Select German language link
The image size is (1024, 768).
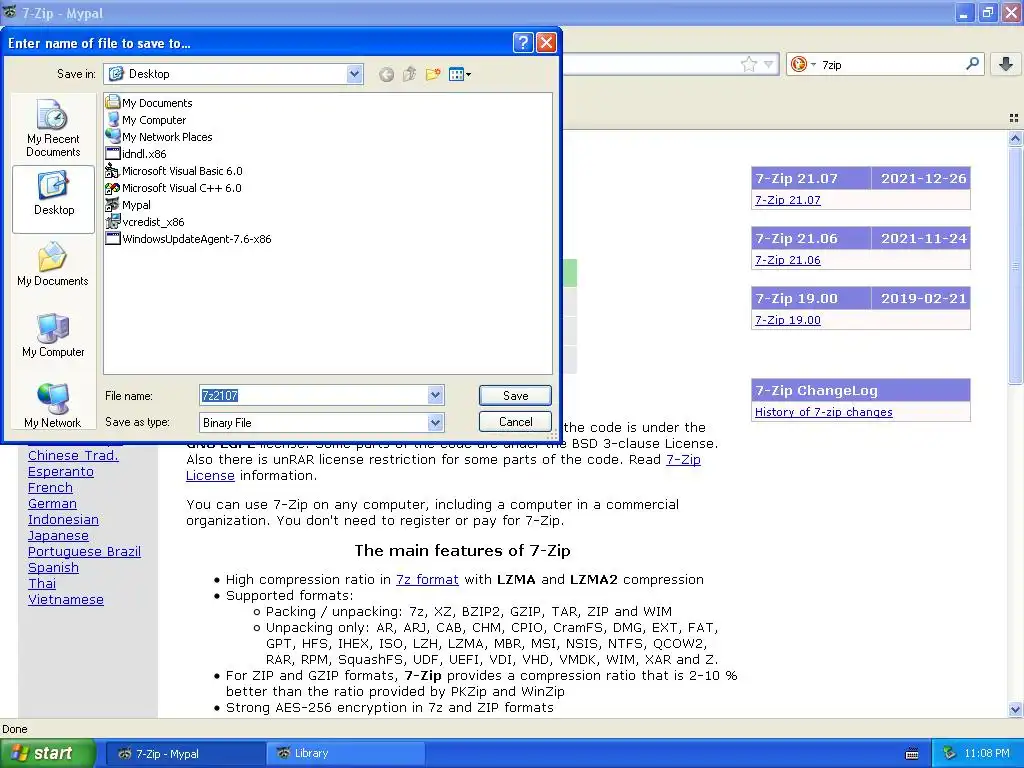pyautogui.click(x=52, y=504)
